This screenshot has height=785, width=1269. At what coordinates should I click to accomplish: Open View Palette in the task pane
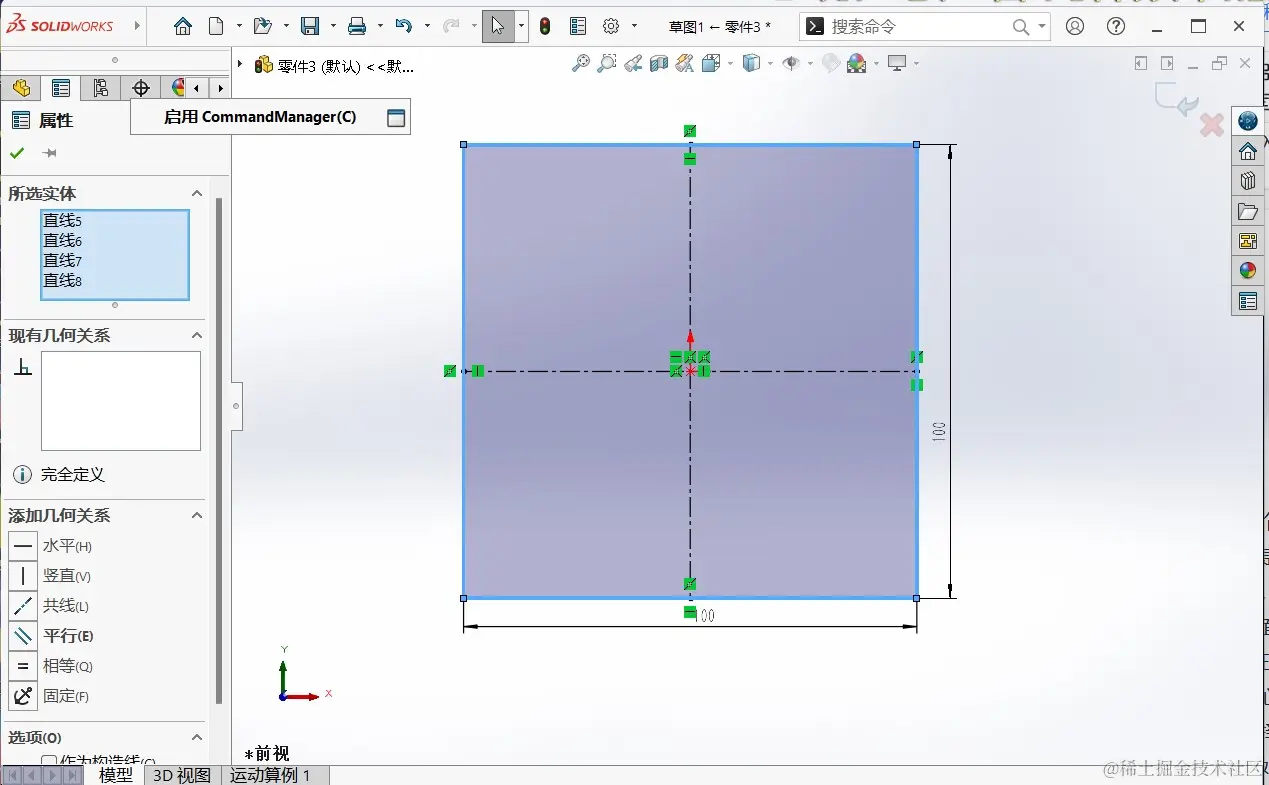pos(1247,241)
